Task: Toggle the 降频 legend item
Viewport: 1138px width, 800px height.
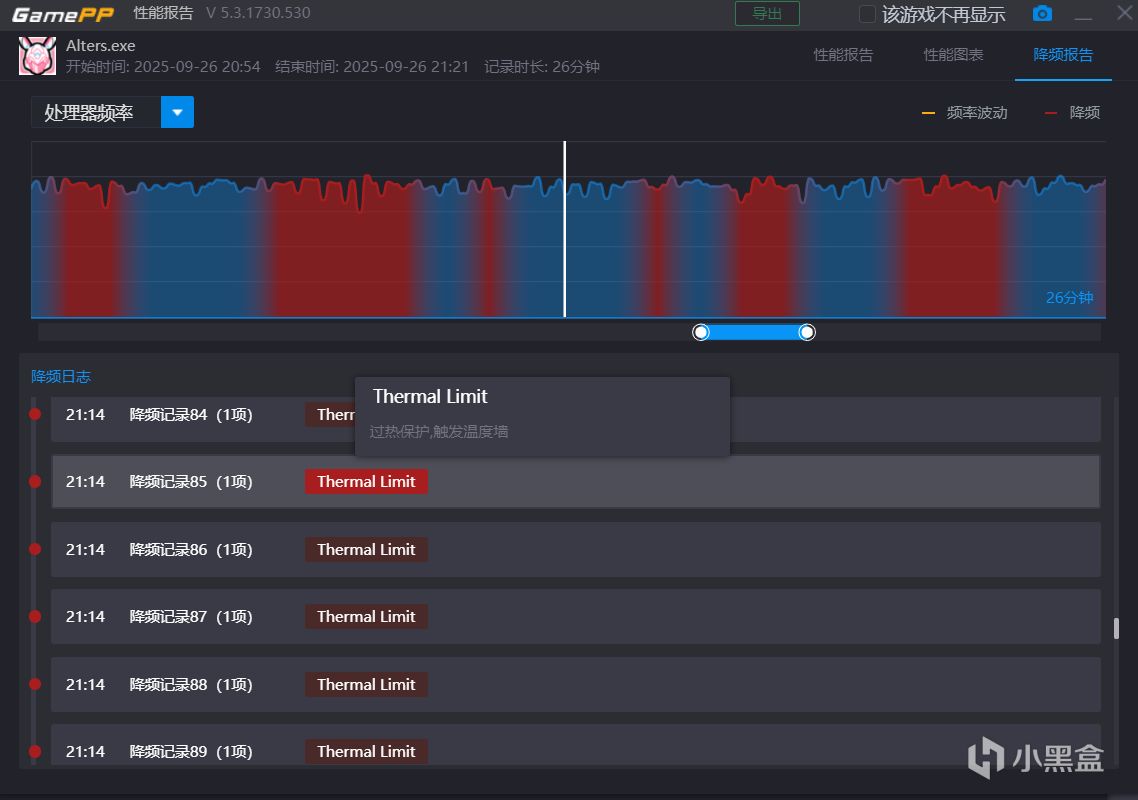Action: tap(1072, 113)
